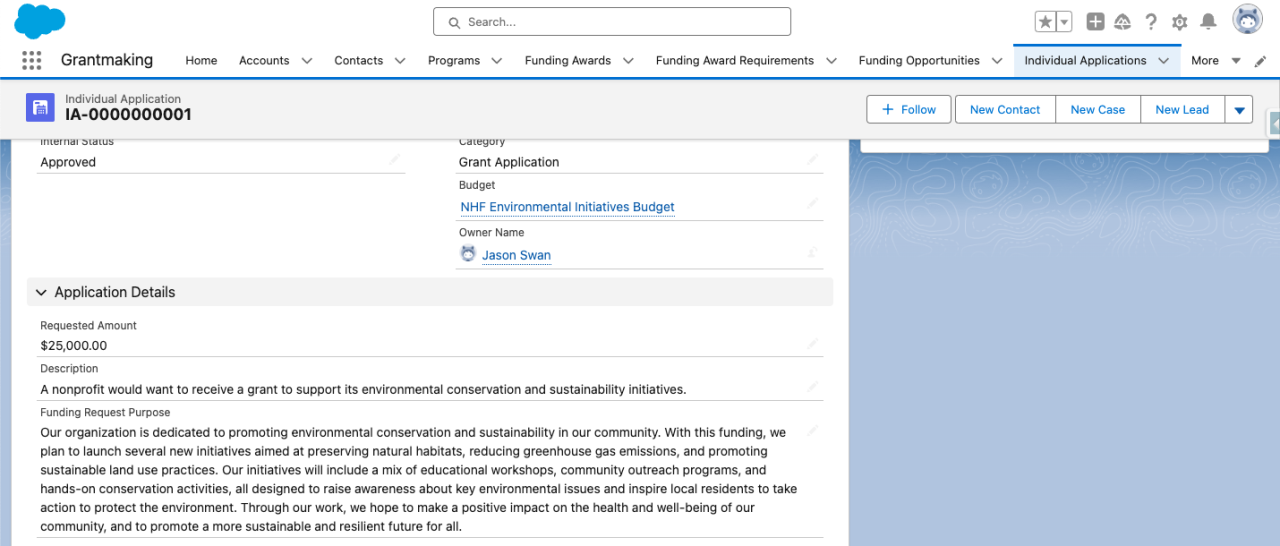The width and height of the screenshot is (1280, 546).
Task: Click the Owner Name change icon
Action: pyautogui.click(x=813, y=253)
